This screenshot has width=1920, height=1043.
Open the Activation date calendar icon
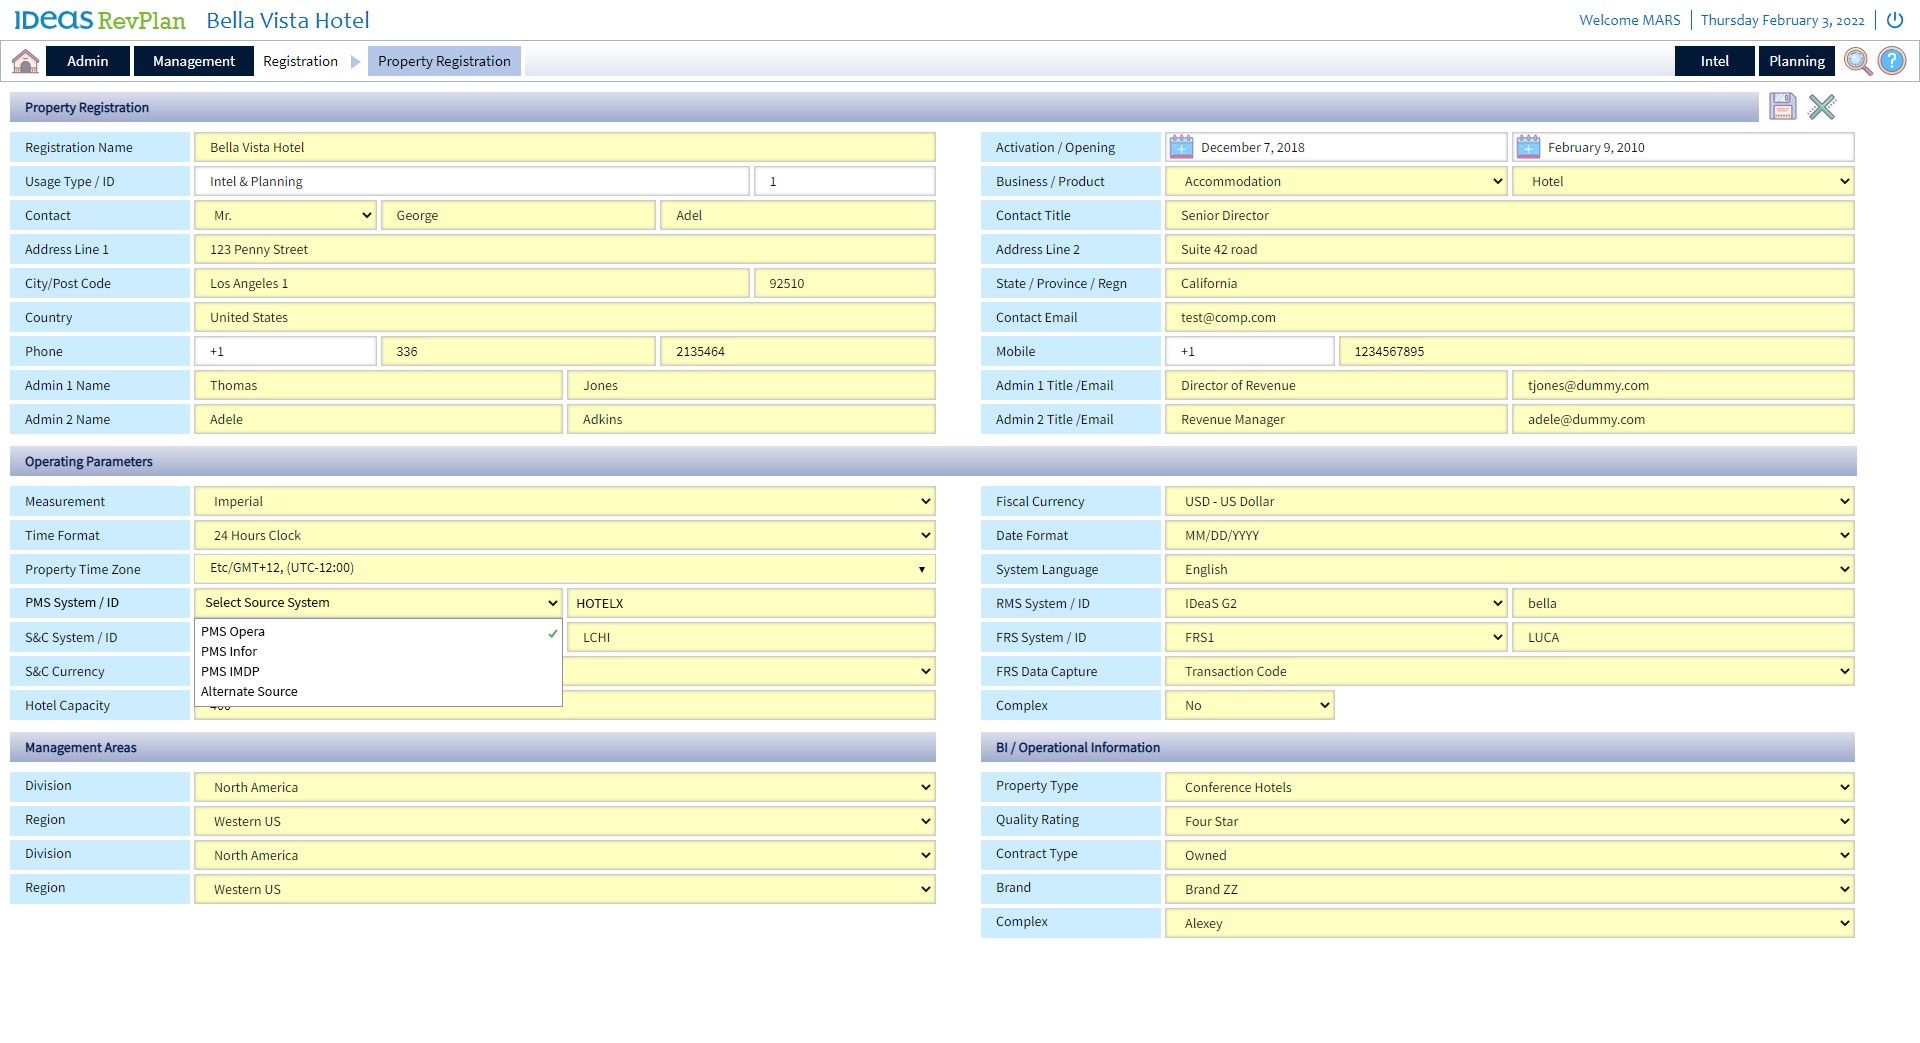(1182, 147)
